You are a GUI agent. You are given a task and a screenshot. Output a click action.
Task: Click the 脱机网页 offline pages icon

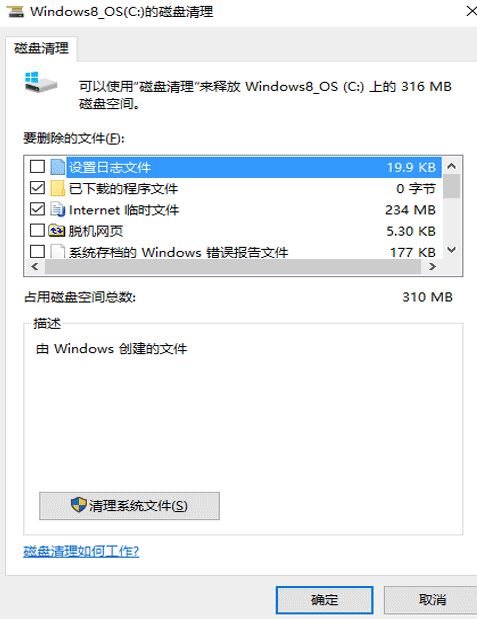point(56,231)
